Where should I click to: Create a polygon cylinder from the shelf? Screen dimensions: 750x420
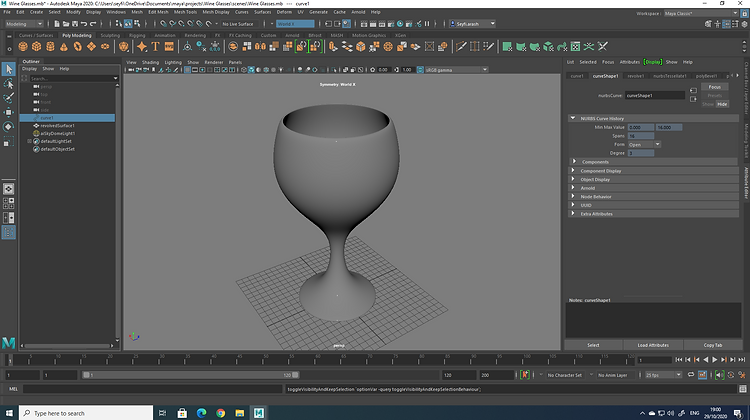pyautogui.click(x=50, y=46)
